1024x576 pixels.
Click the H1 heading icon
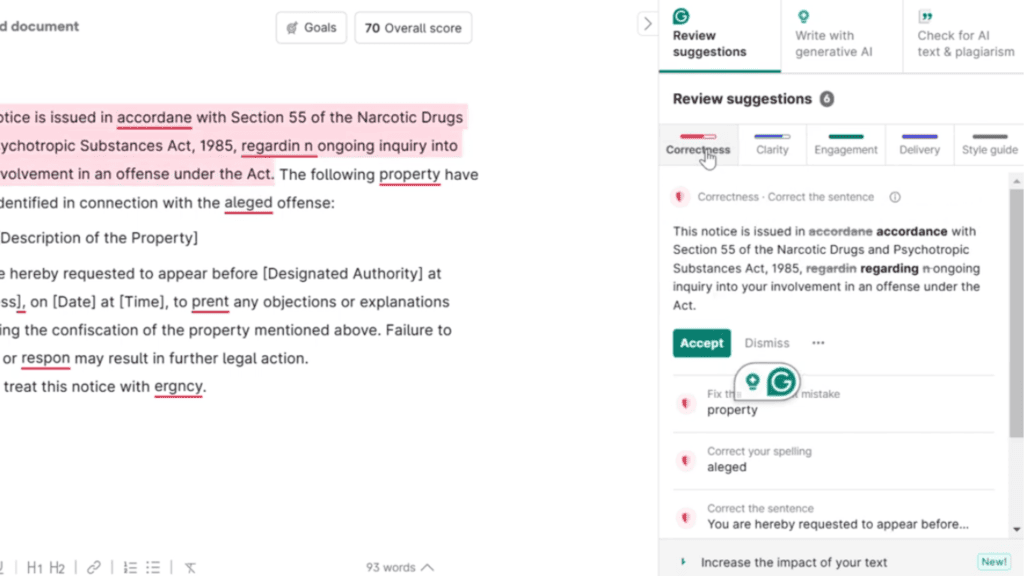tap(35, 567)
